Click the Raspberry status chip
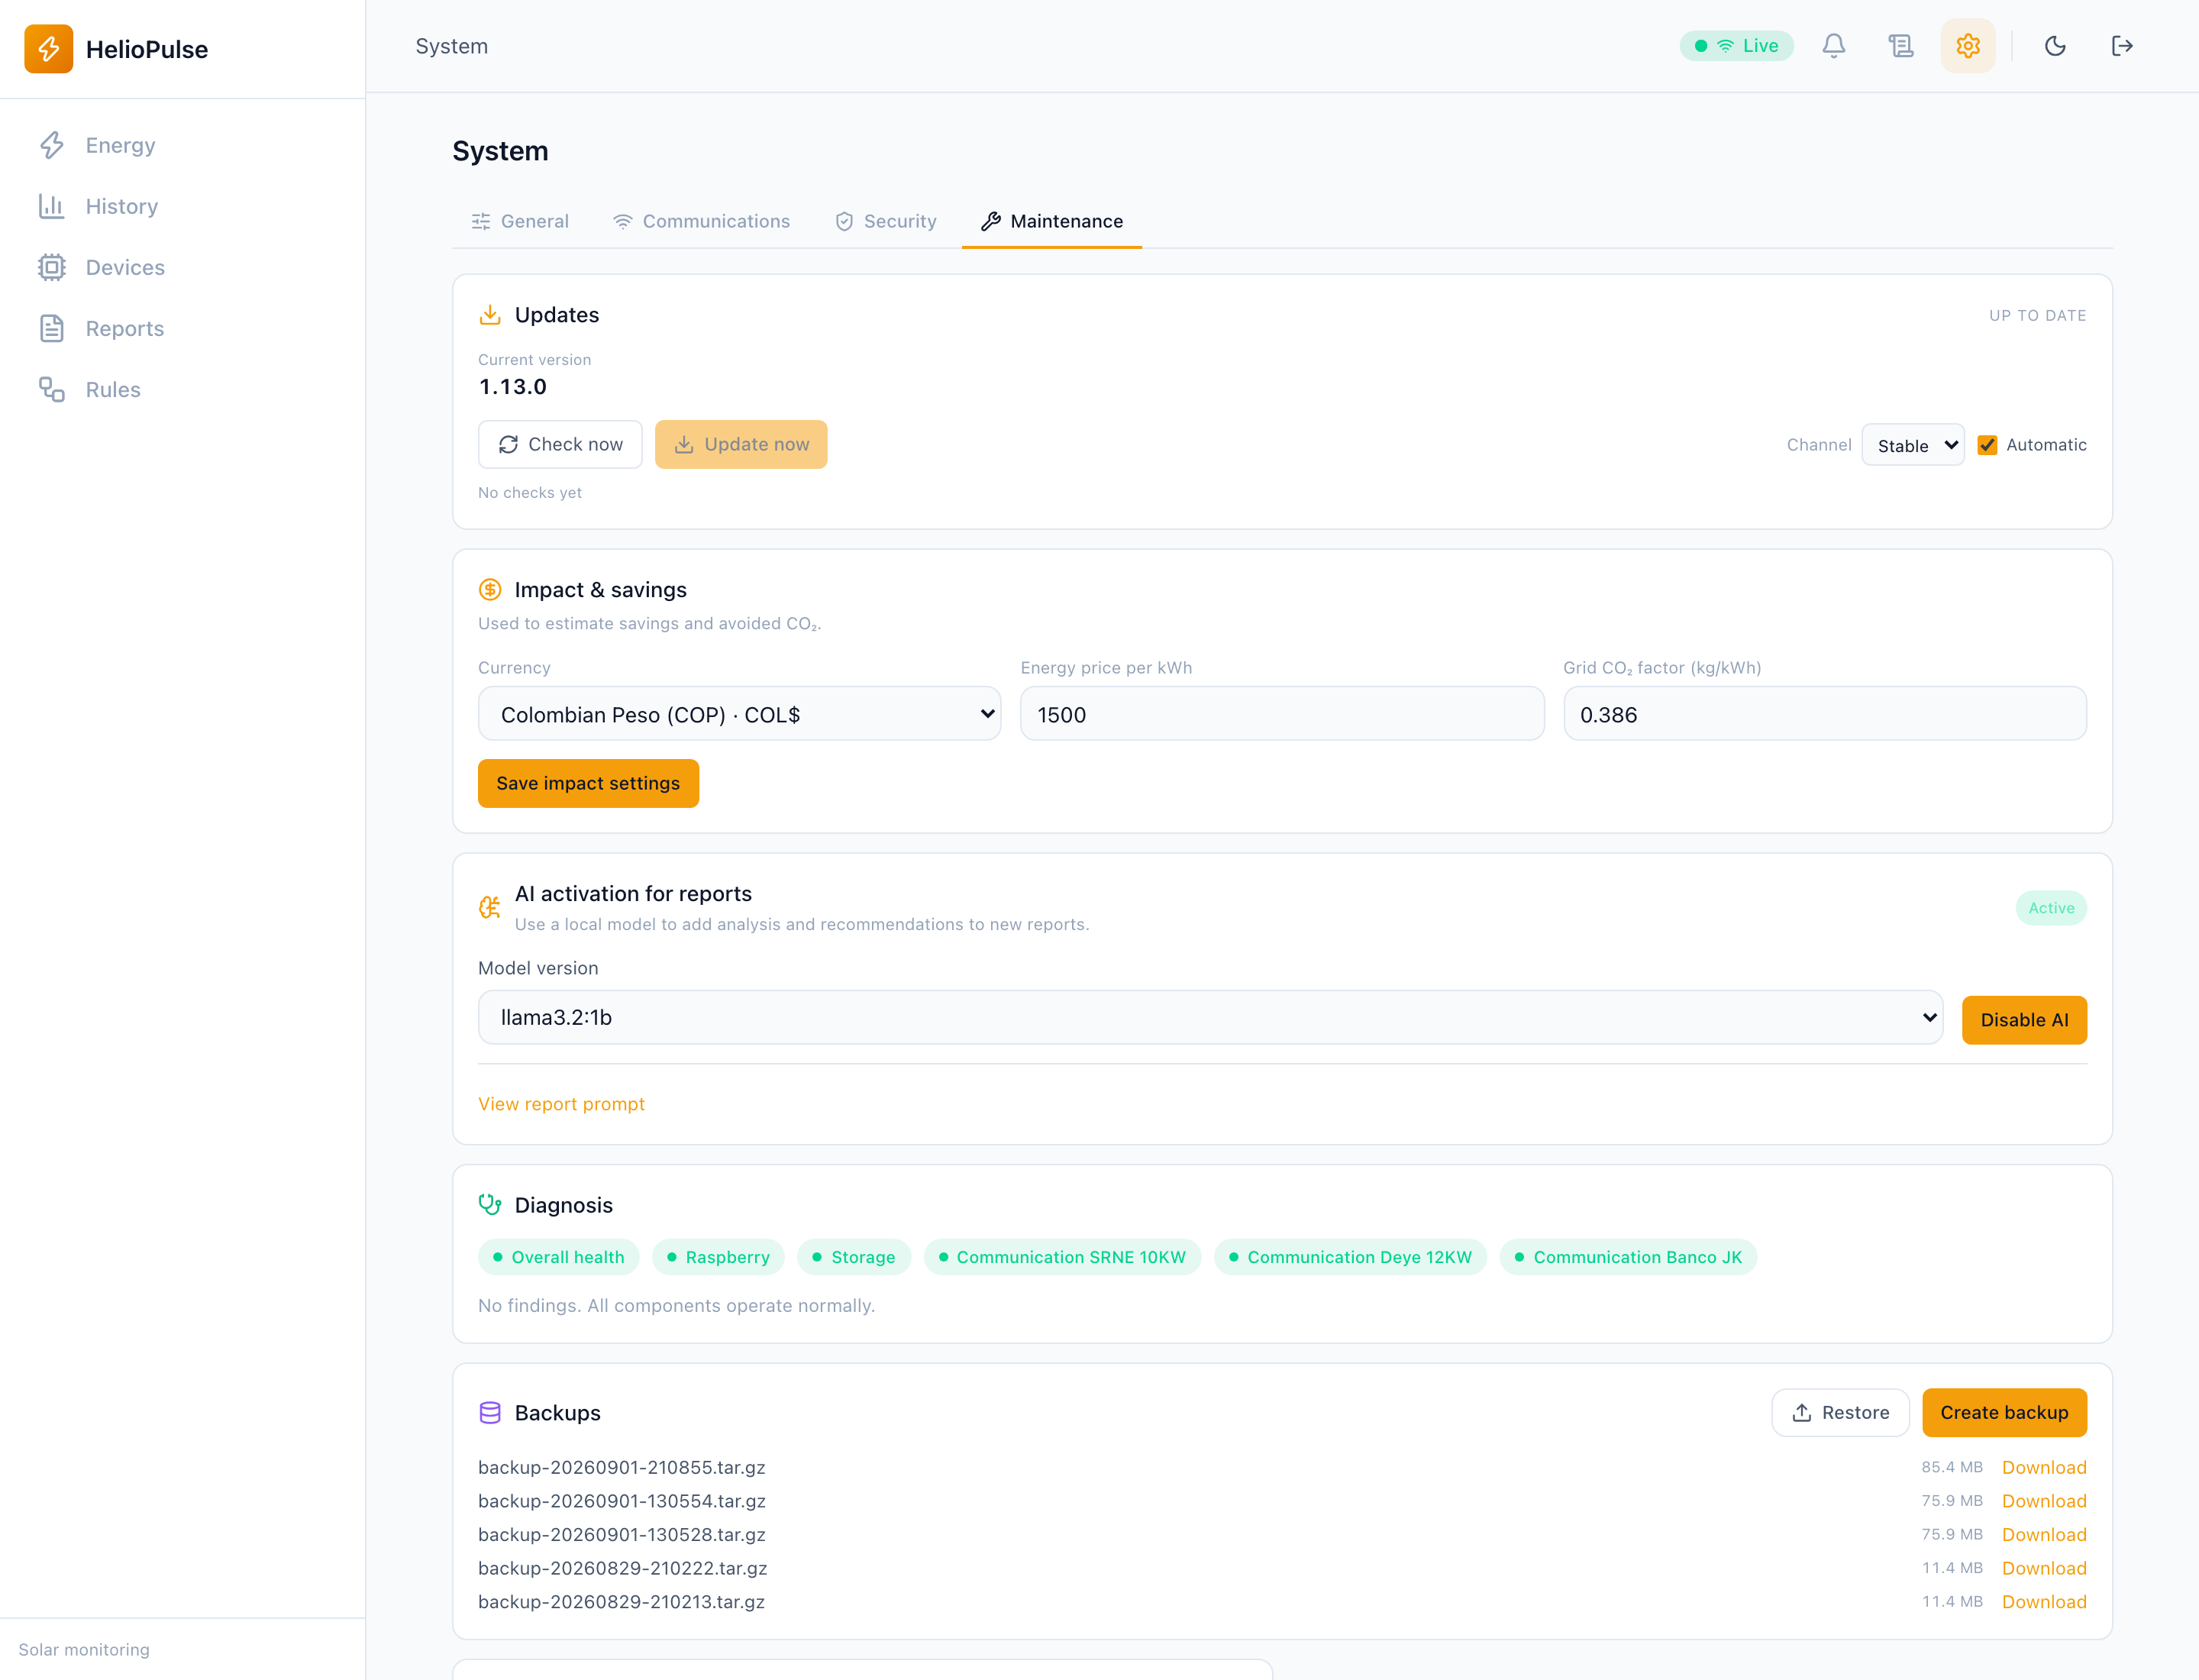This screenshot has width=2199, height=1680. point(718,1257)
